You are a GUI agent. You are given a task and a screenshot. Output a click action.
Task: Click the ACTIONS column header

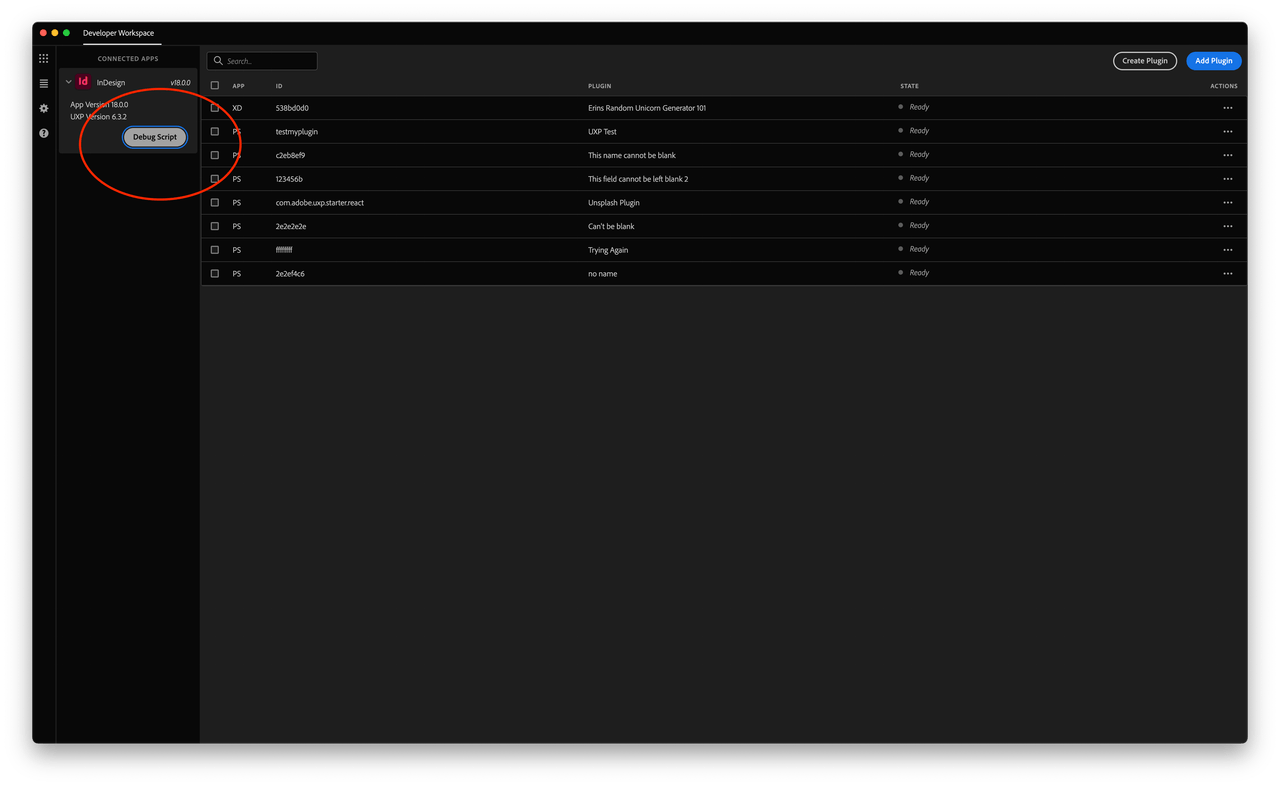coord(1224,86)
